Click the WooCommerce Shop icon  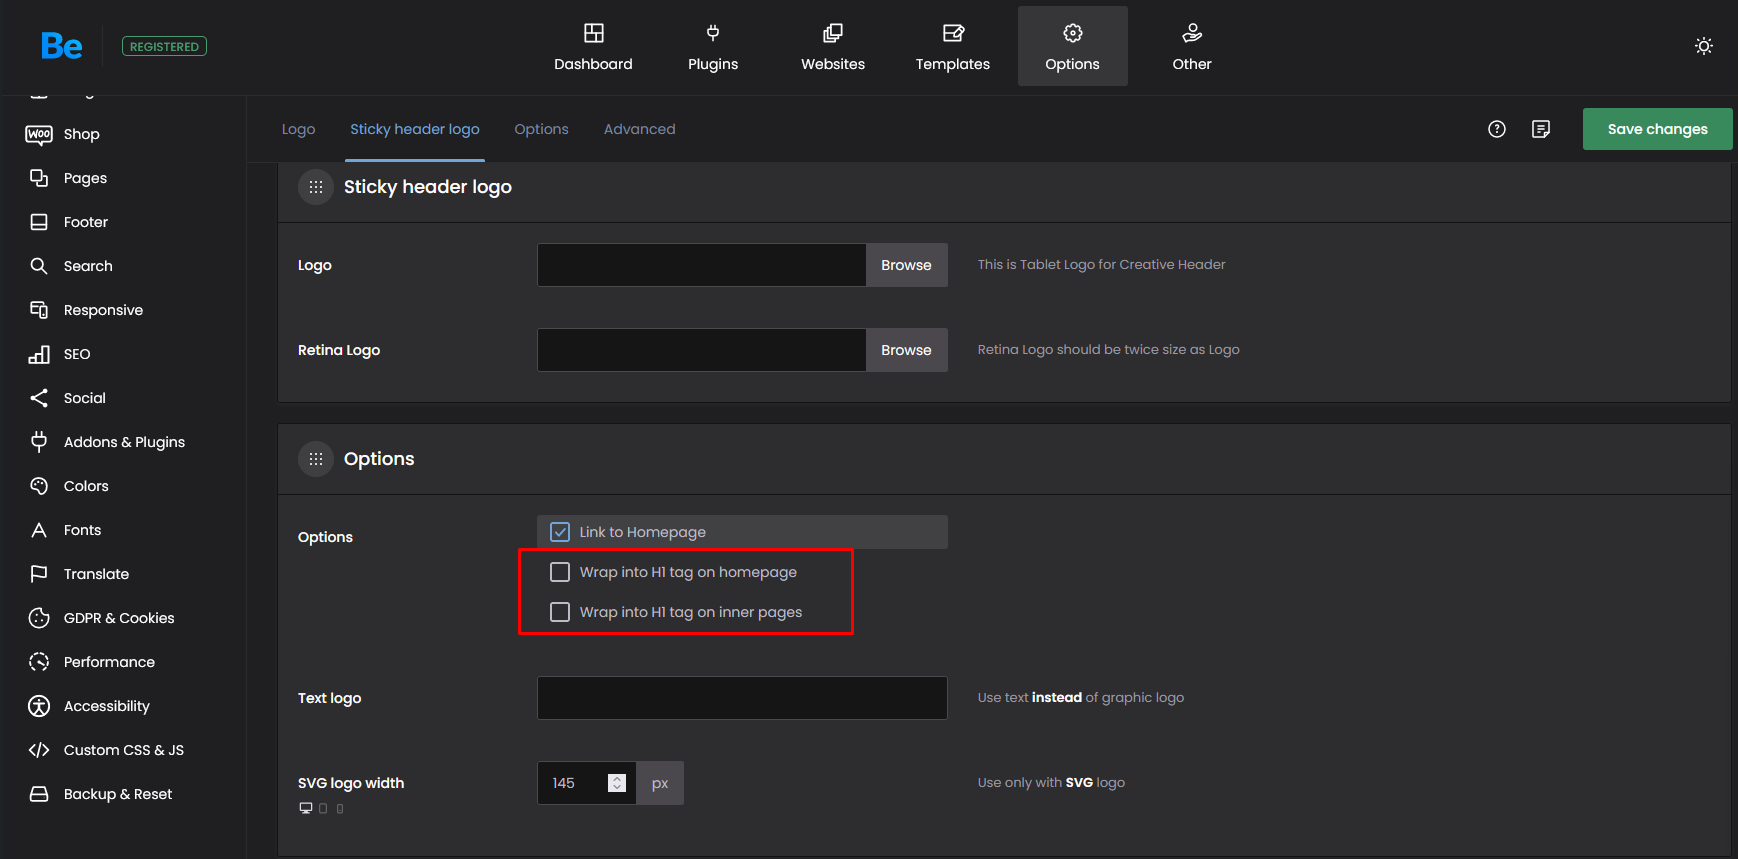click(39, 134)
